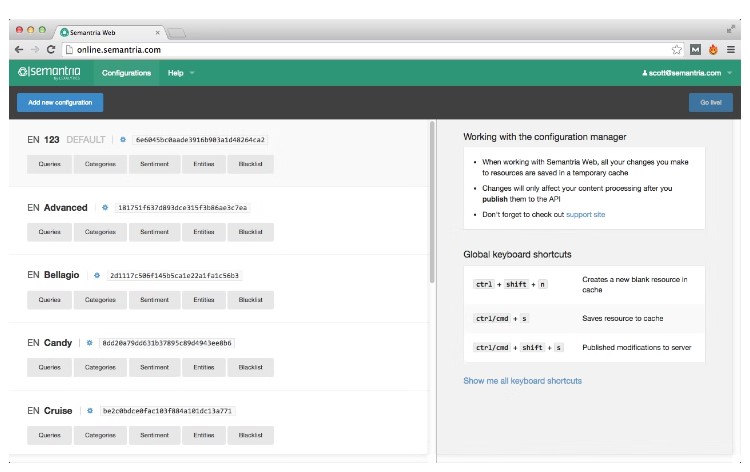Open Blacklist for Cruise configuration

point(251,435)
